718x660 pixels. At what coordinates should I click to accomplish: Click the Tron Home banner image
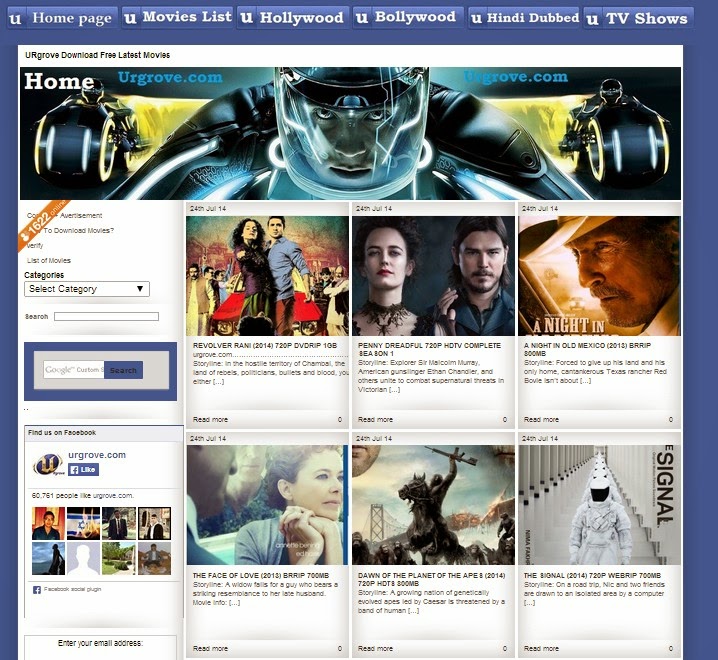click(350, 133)
